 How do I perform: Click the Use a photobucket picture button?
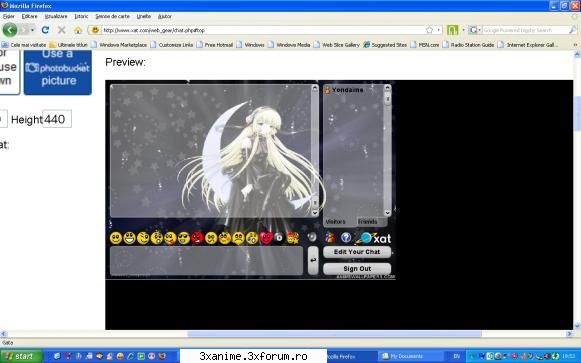[x=58, y=72]
